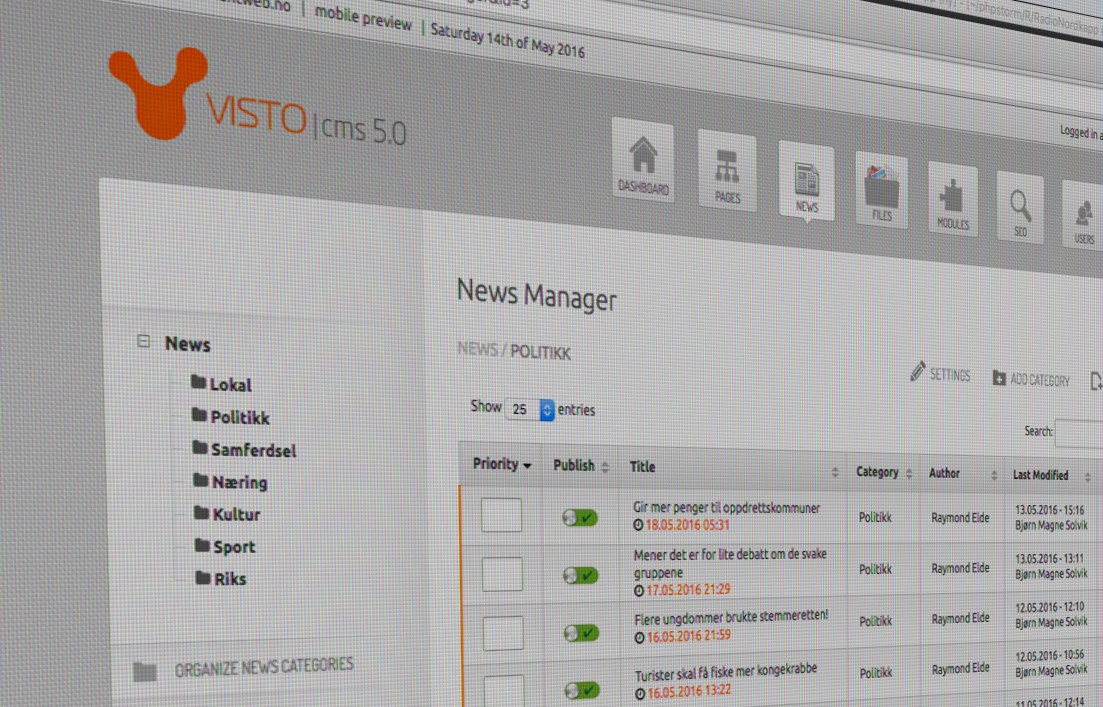
Task: Toggle publish for 'Mener det er for lite debatt'
Action: click(x=580, y=575)
